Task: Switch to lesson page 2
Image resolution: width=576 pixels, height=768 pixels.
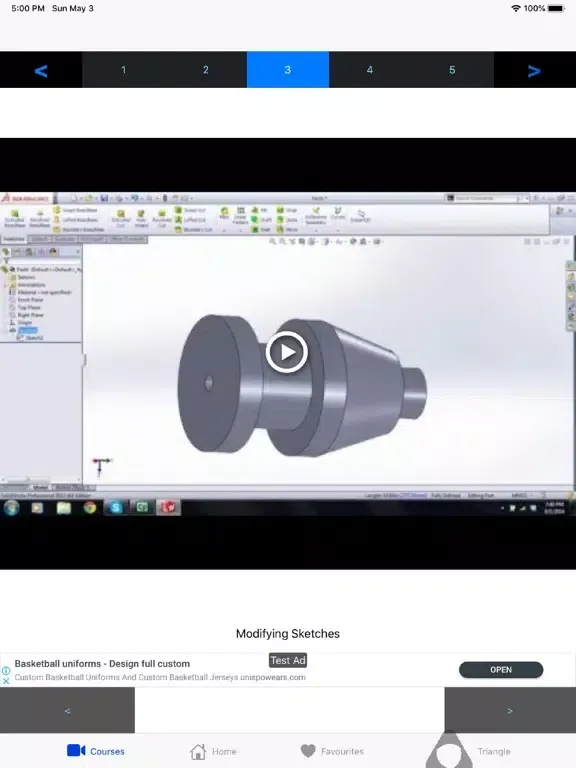Action: point(206,70)
